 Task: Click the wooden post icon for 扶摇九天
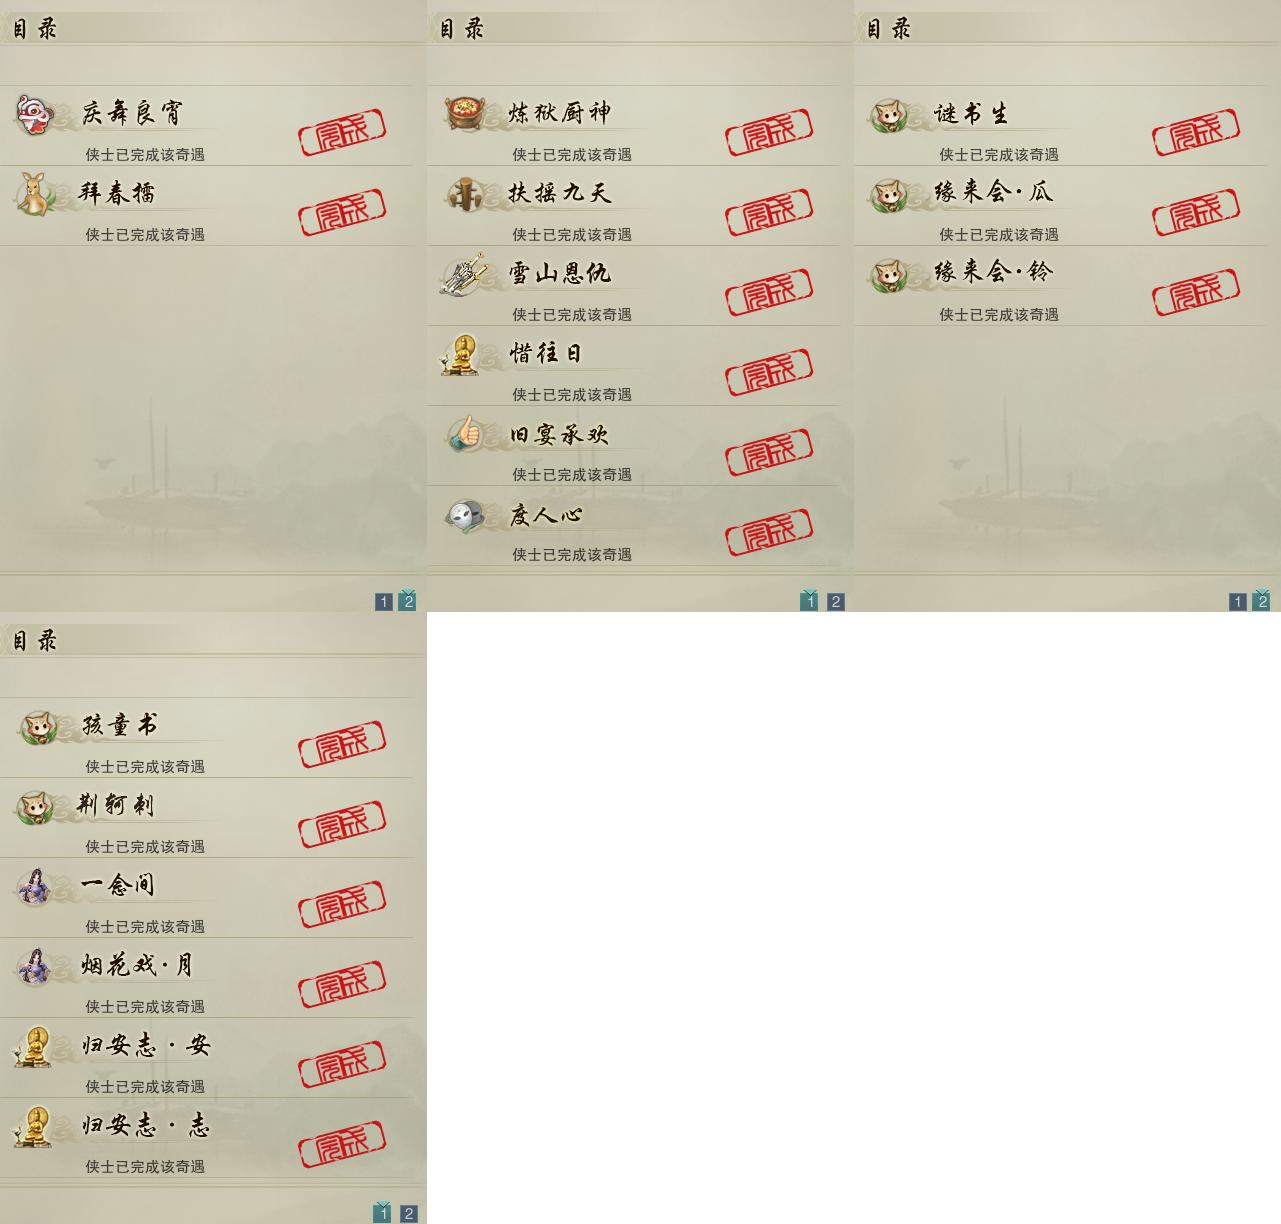[x=463, y=193]
